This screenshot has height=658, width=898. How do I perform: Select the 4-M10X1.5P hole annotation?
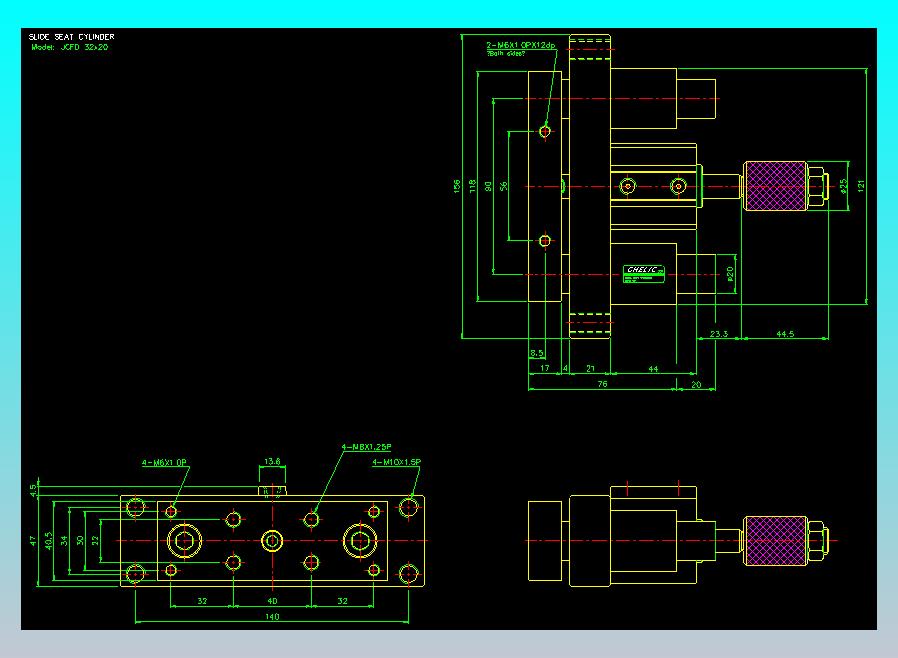(396, 462)
